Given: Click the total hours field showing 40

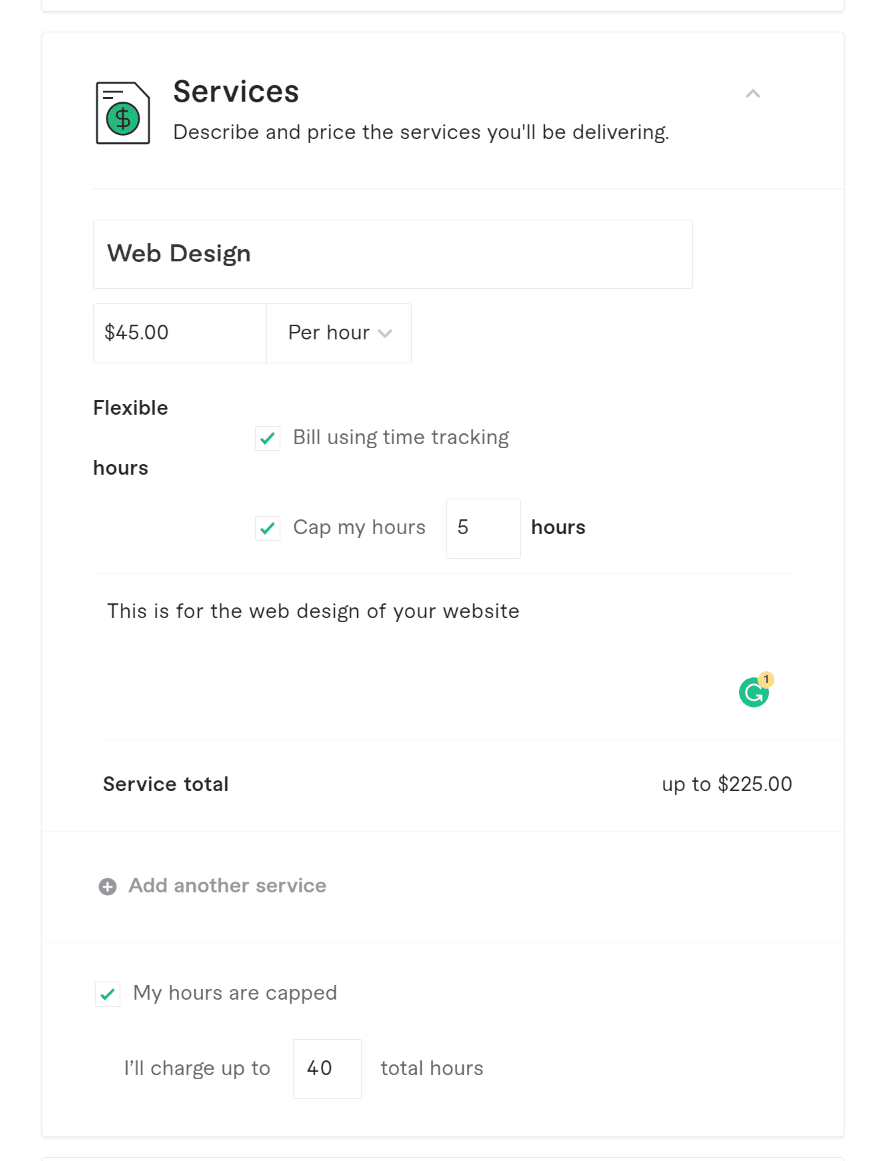Looking at the screenshot, I should pyautogui.click(x=327, y=1068).
